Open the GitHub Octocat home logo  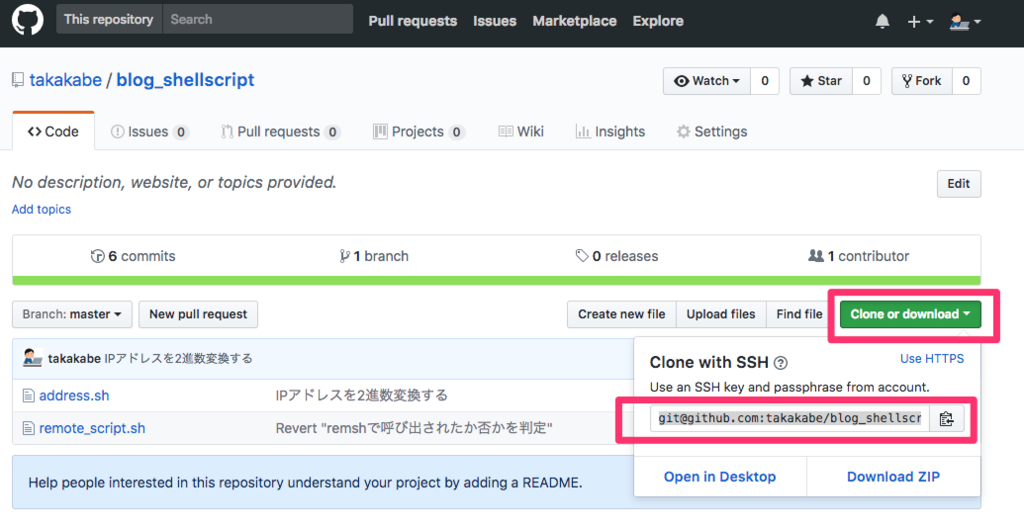point(27,20)
